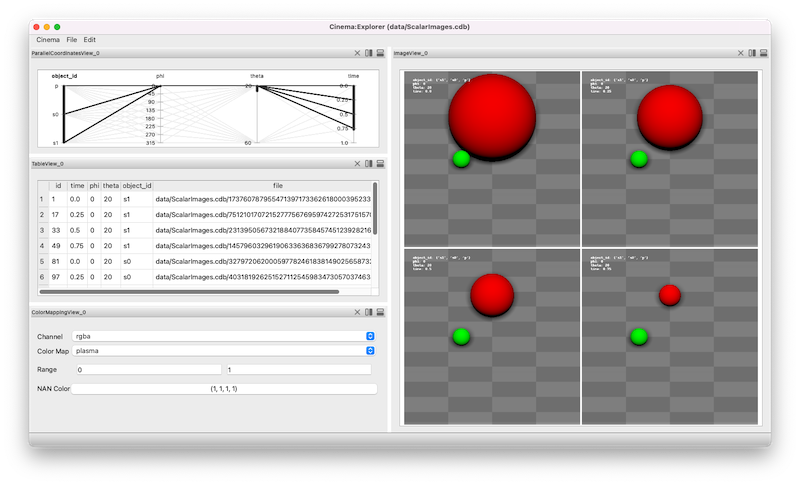This screenshot has width=800, height=485.
Task: Split TableView_0 panel vertically
Action: click(x=368, y=164)
